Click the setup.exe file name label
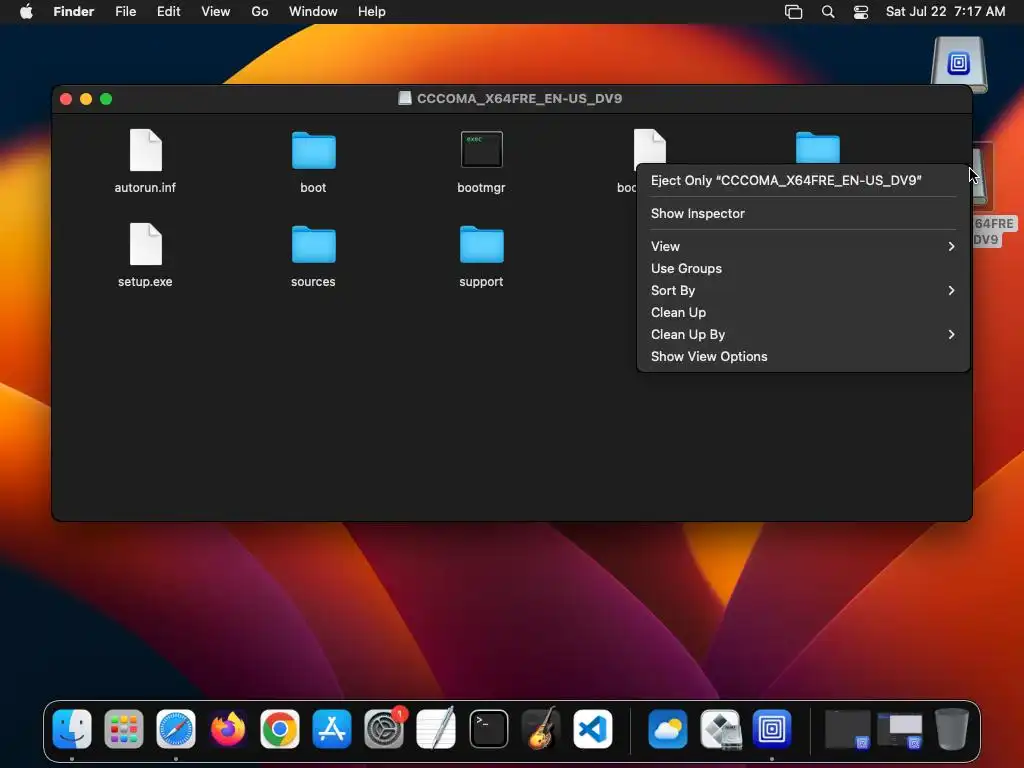This screenshot has height=768, width=1024. point(145,281)
